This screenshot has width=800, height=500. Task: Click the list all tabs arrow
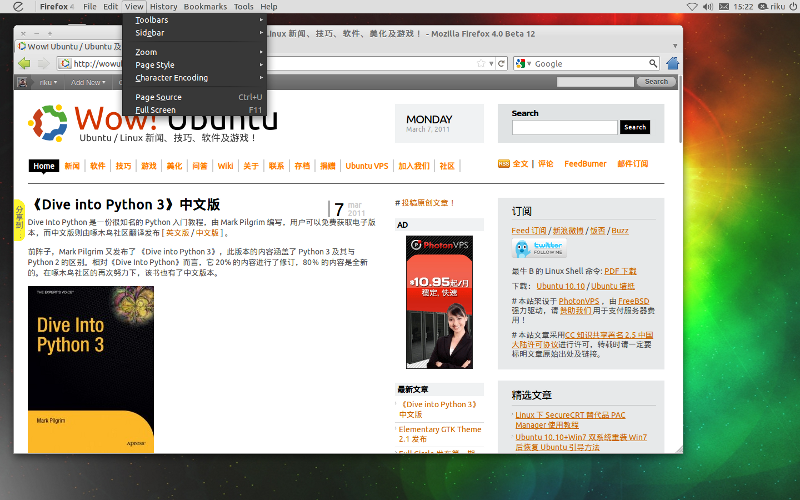[674, 46]
